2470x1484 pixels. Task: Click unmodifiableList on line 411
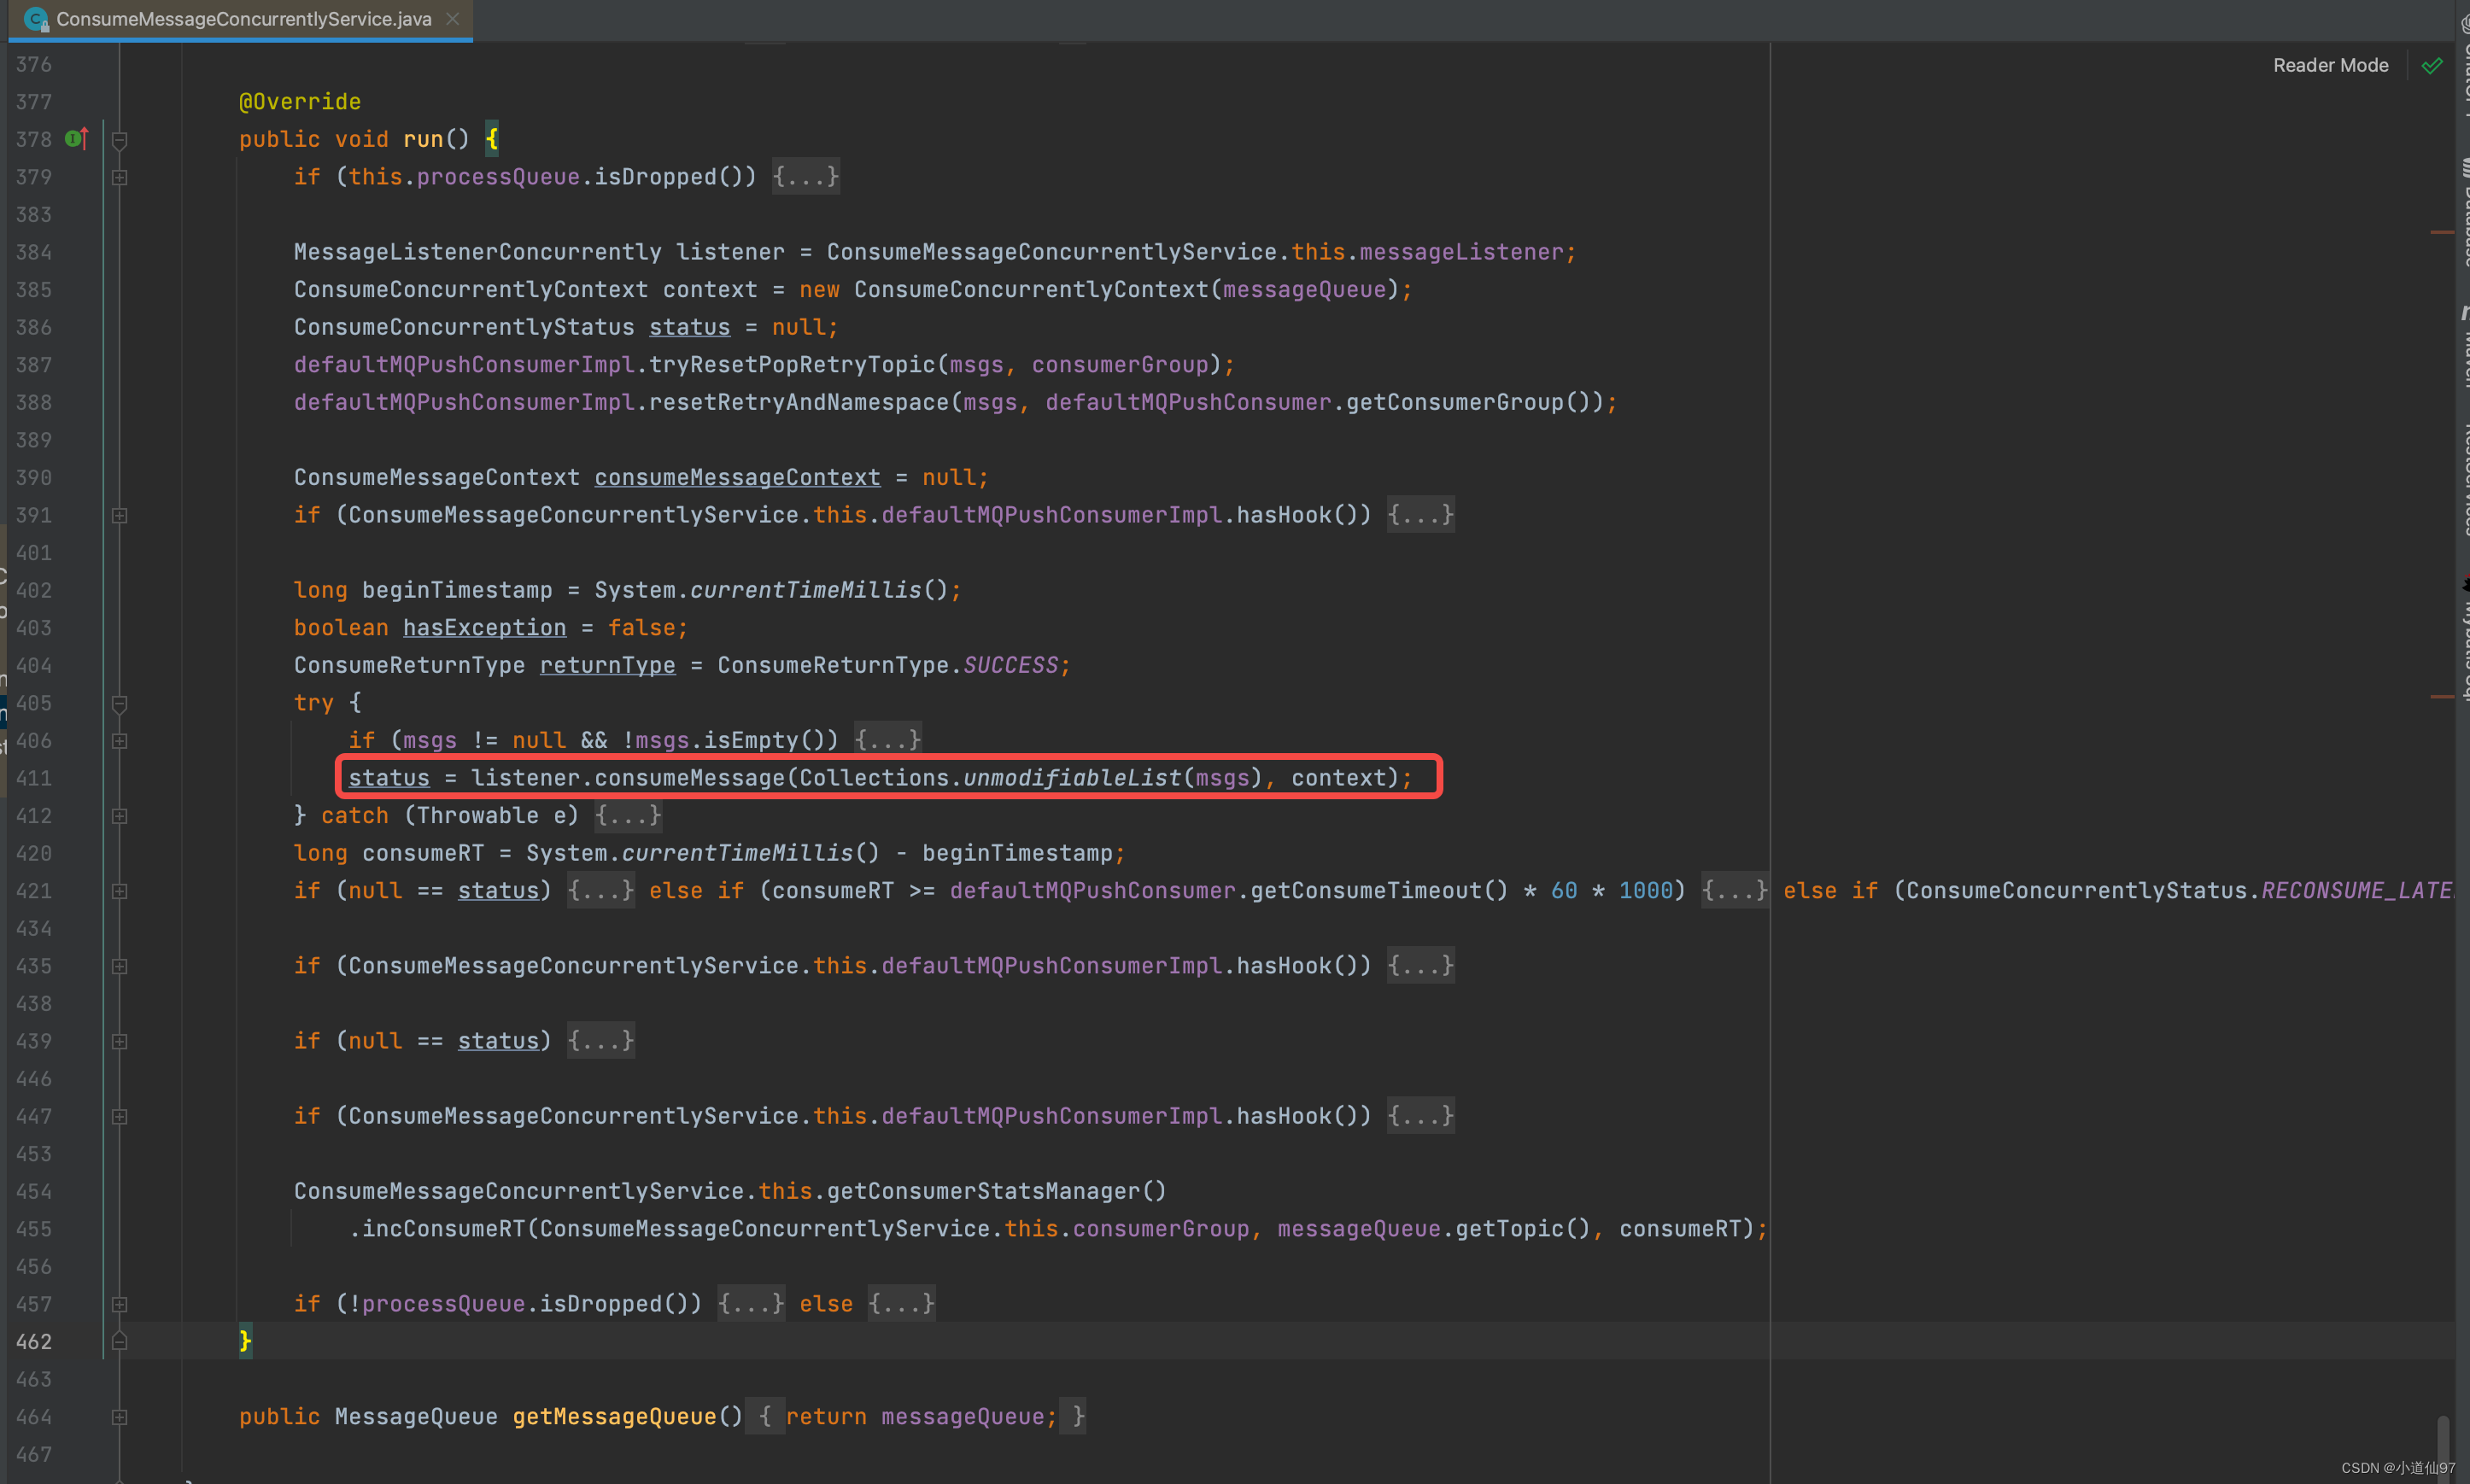point(1072,778)
